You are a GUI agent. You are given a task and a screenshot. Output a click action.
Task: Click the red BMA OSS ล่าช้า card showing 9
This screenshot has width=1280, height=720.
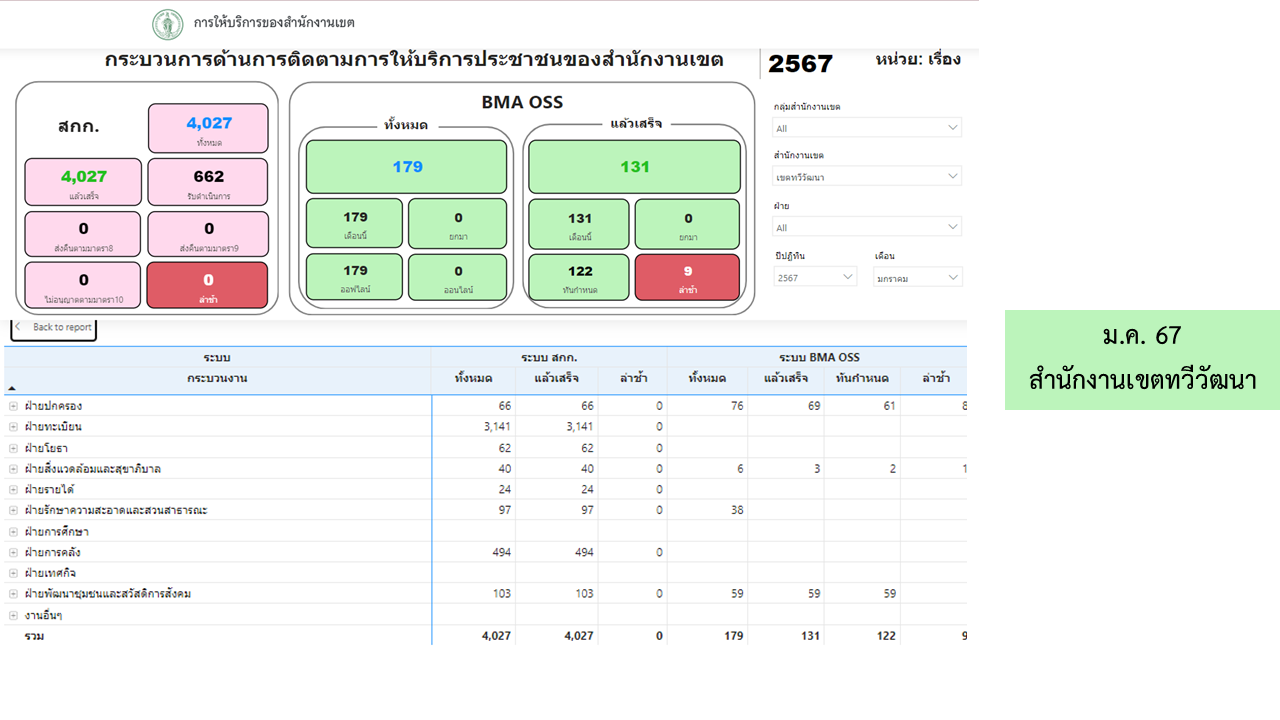coord(687,277)
